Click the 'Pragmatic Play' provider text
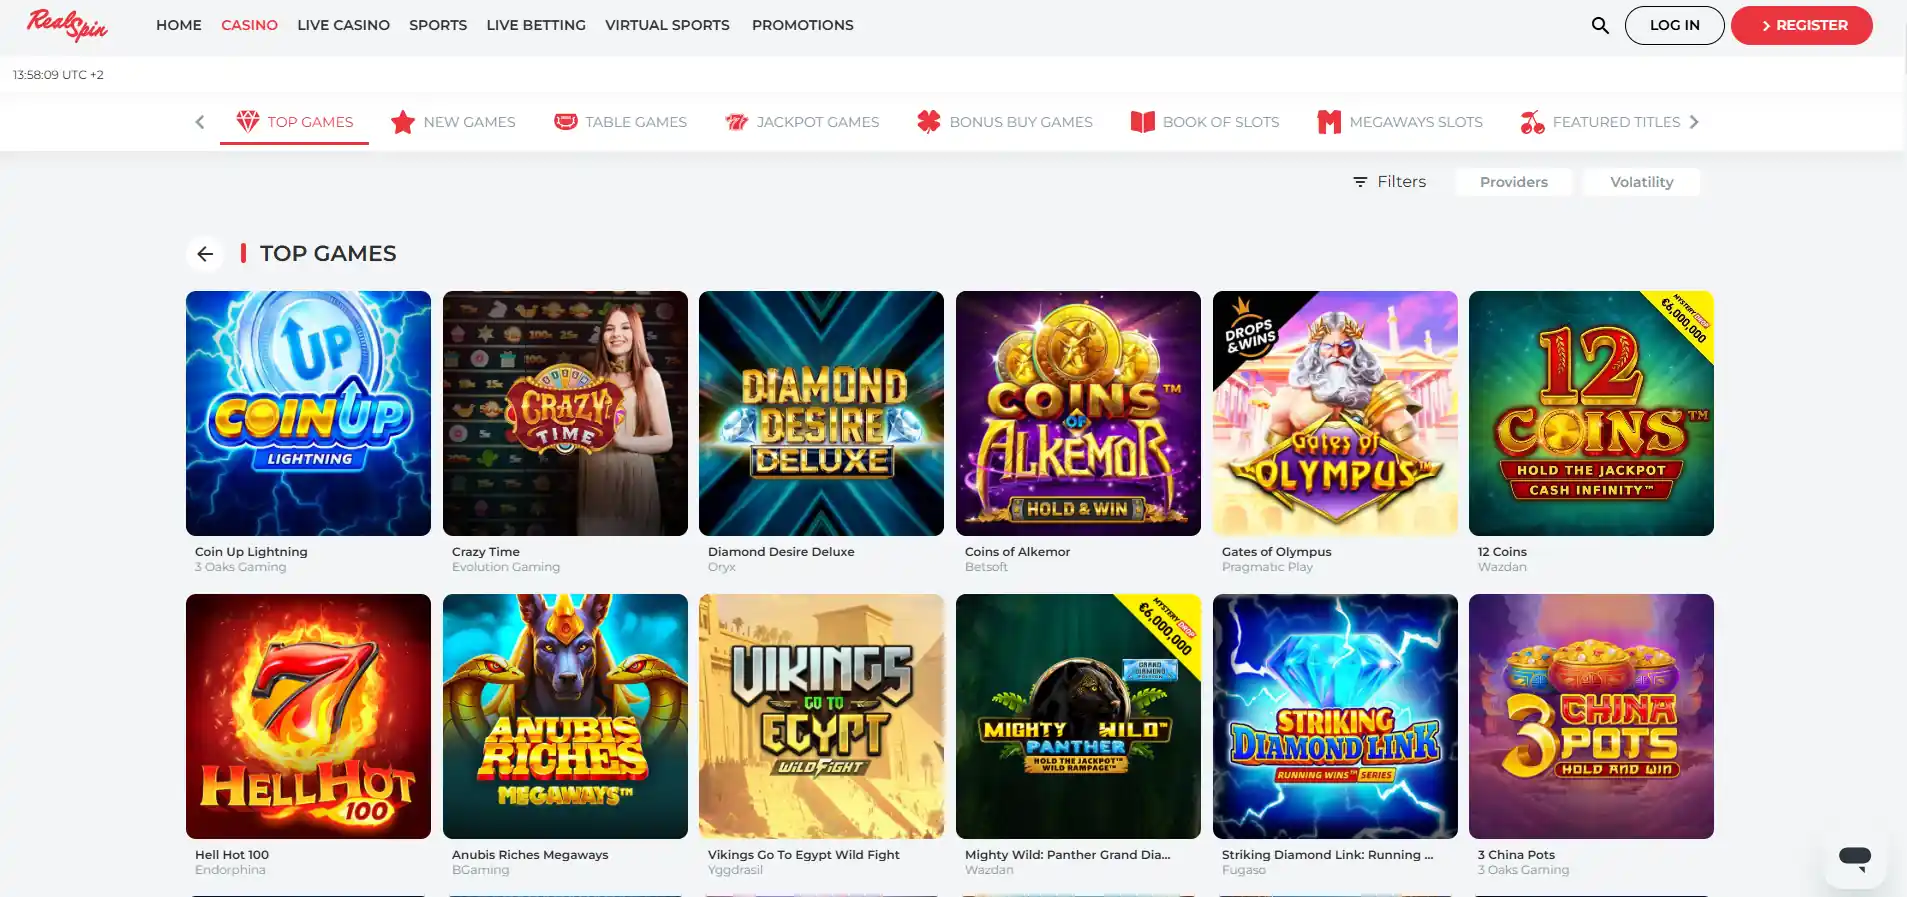 pos(1267,567)
